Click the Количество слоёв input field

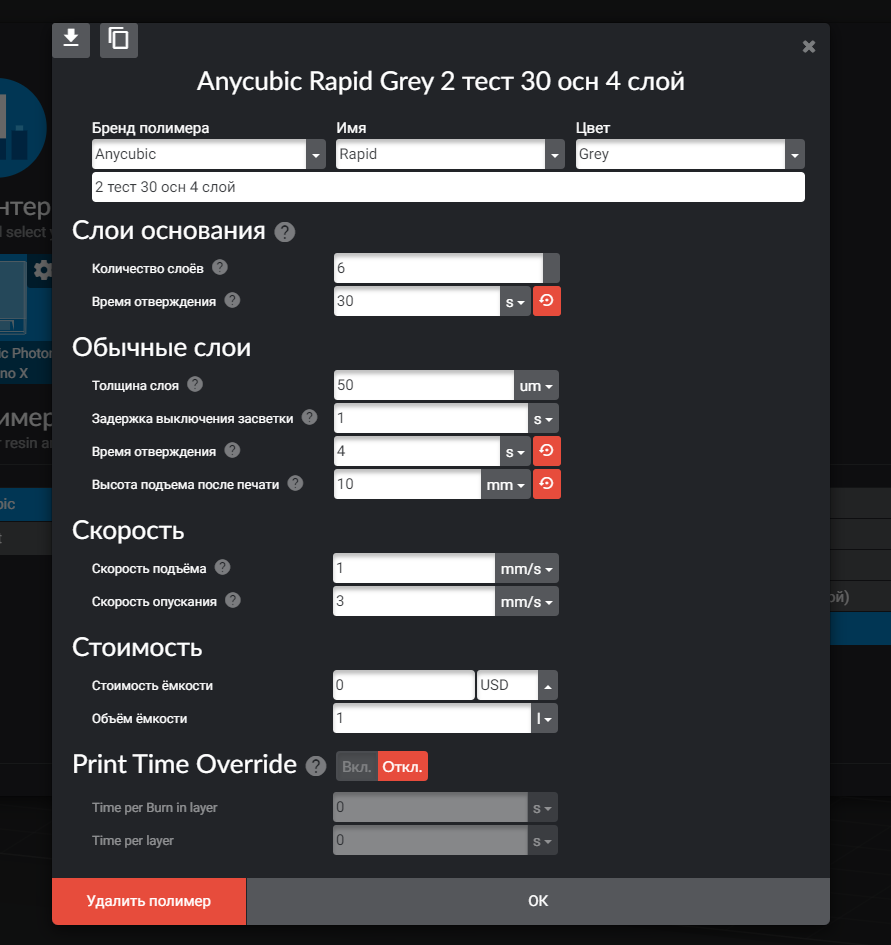pos(439,268)
